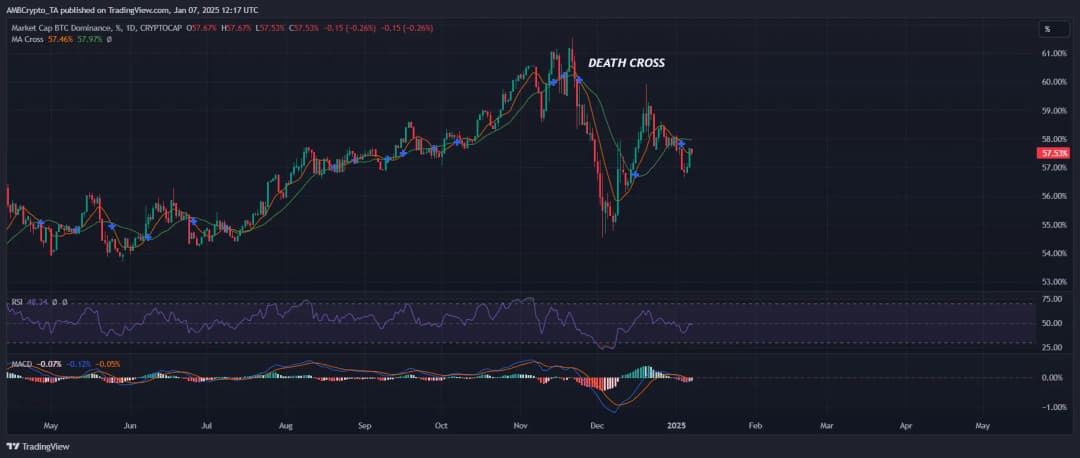This screenshot has width=1080, height=458.
Task: Click the Aug label on the time axis
Action: click(x=285, y=425)
